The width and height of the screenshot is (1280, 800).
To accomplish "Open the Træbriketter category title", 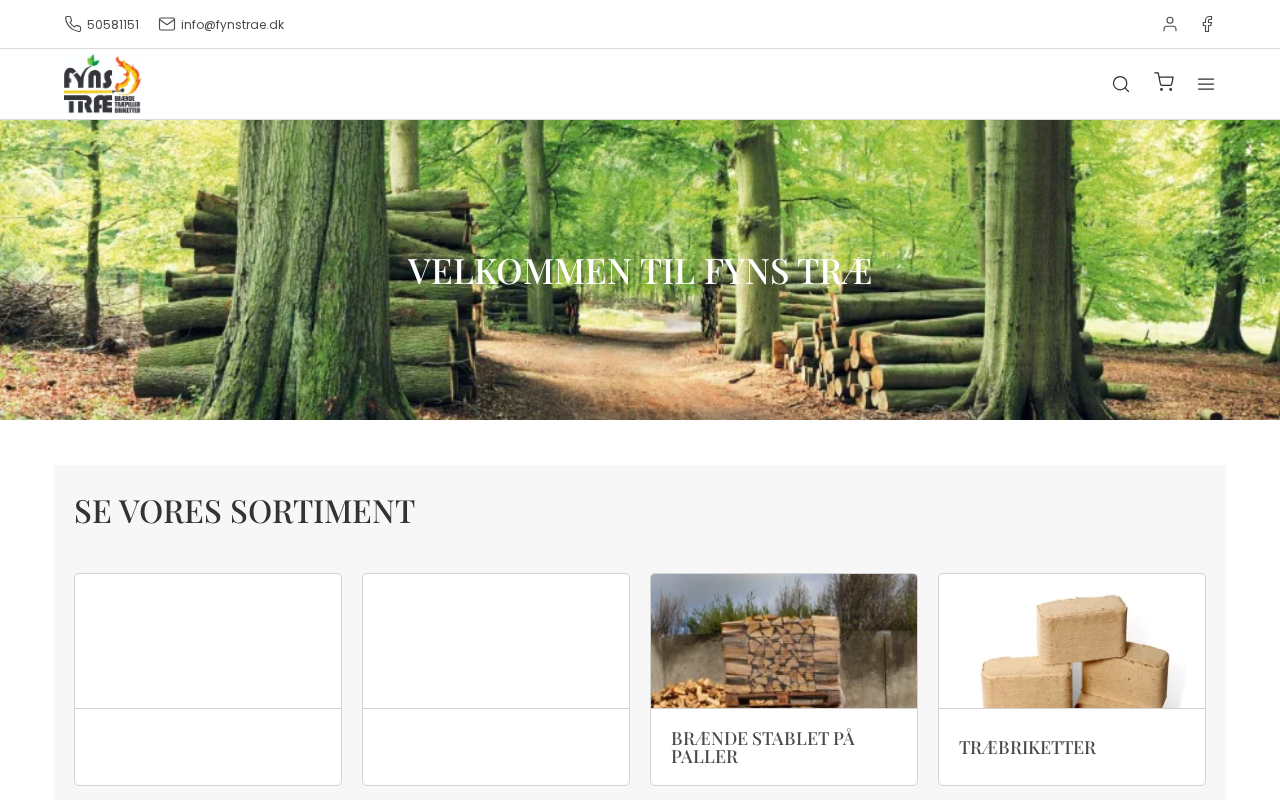I will coord(1027,747).
